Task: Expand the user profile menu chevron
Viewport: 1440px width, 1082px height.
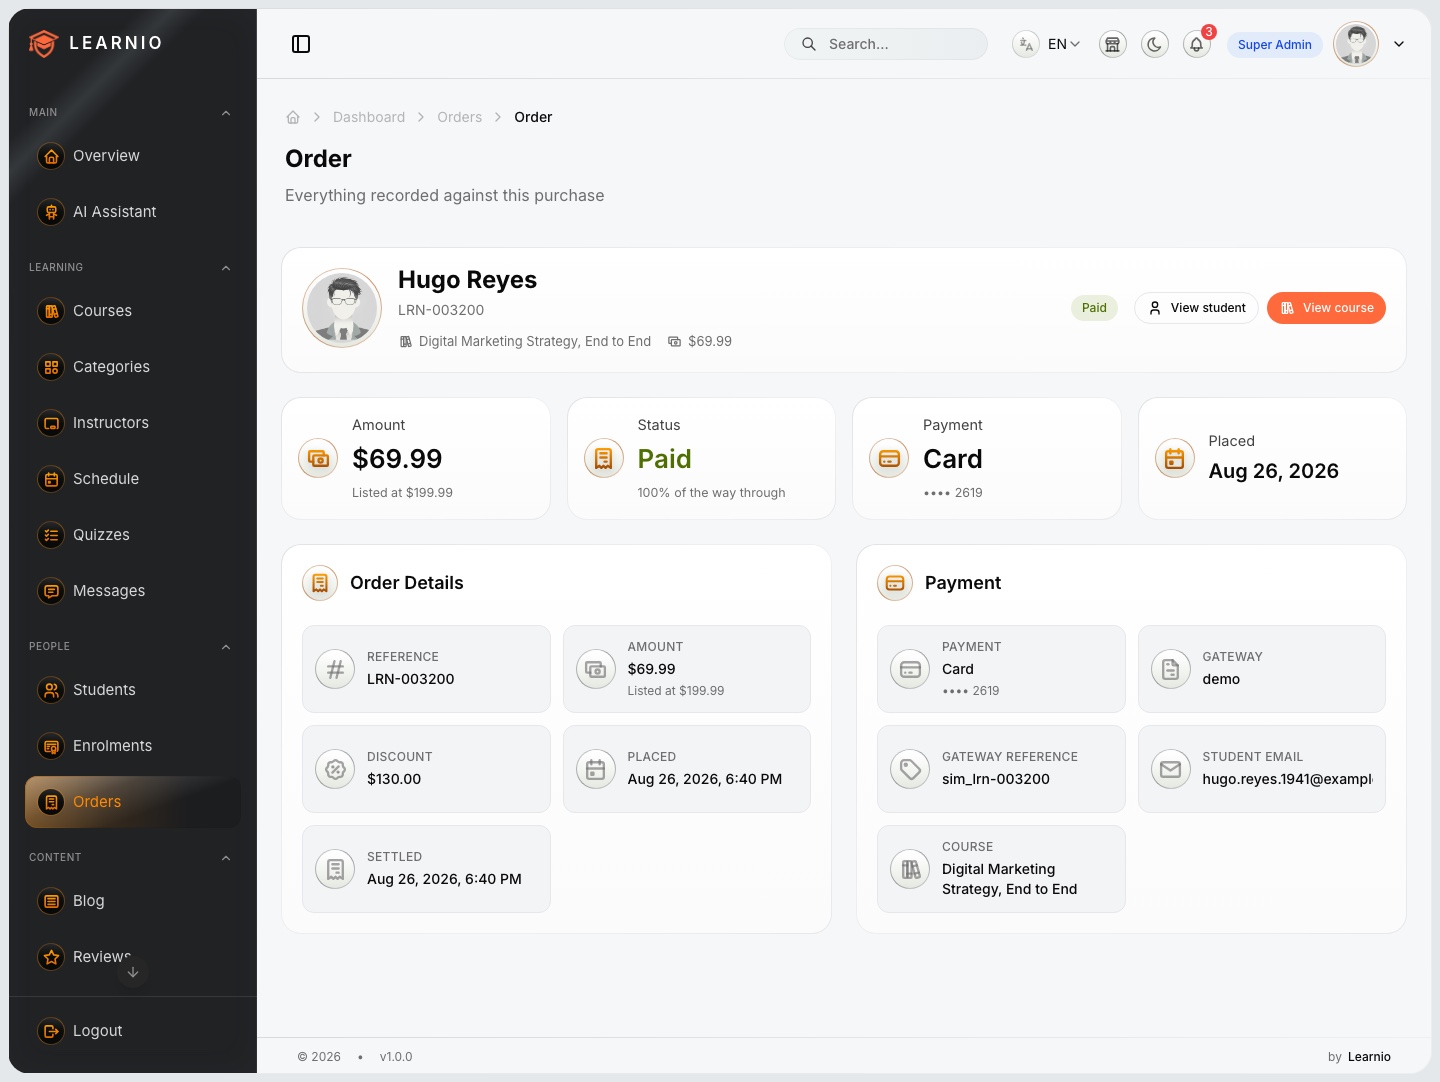Action: 1399,44
